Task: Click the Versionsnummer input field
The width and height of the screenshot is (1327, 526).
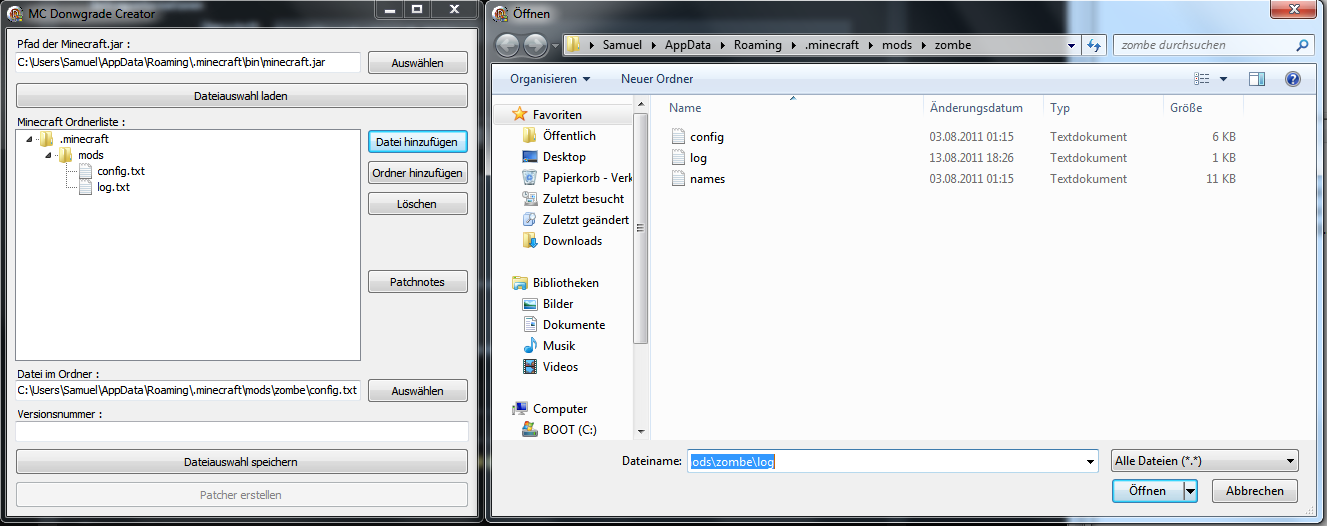Action: tap(241, 431)
